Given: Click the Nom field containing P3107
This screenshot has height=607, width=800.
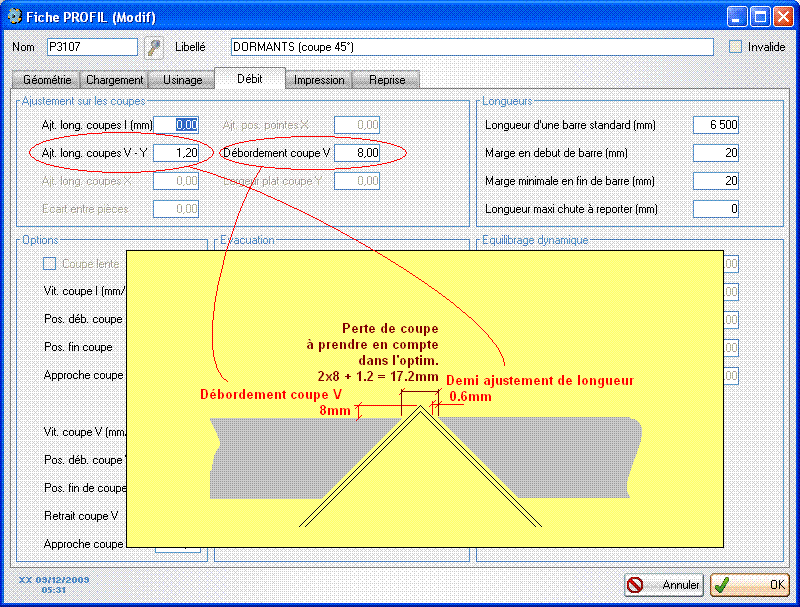Looking at the screenshot, I should 92,47.
